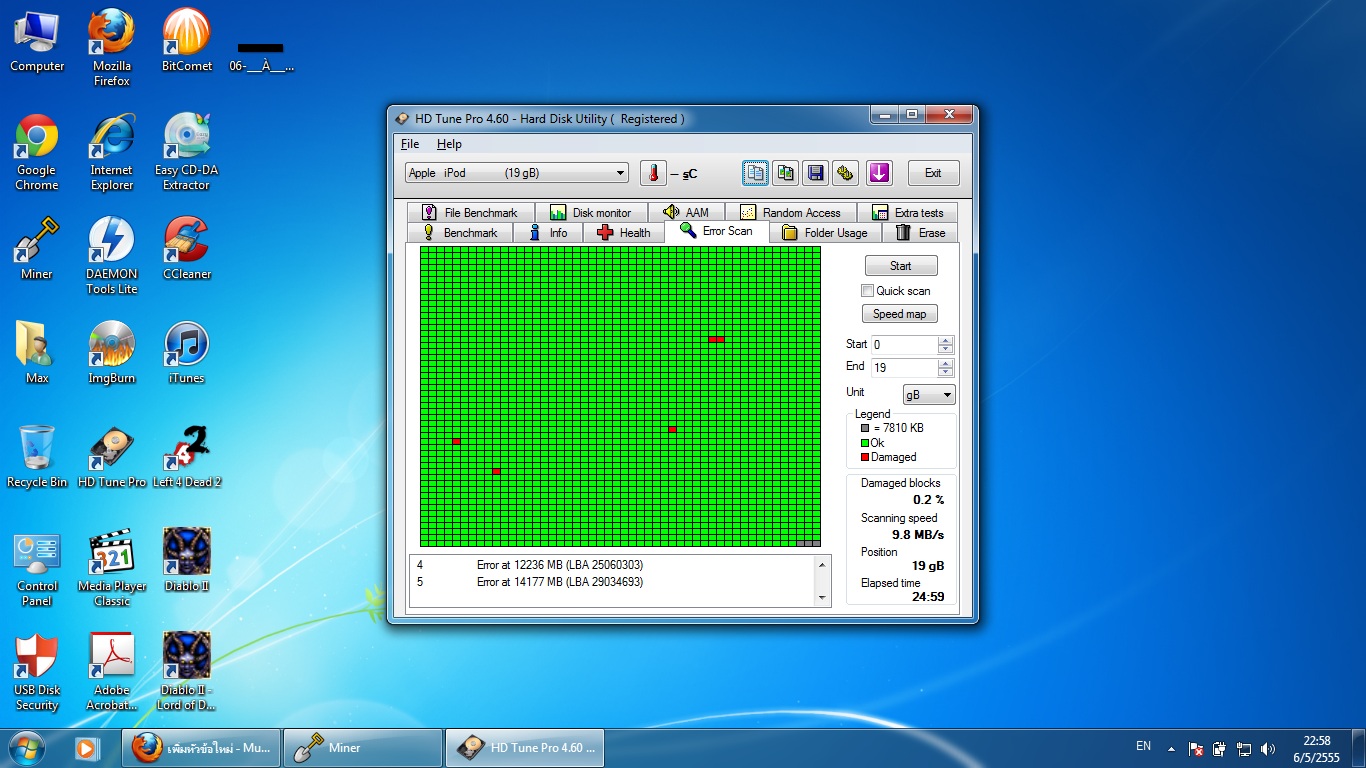Decrease the End value with down arrow

[x=946, y=372]
